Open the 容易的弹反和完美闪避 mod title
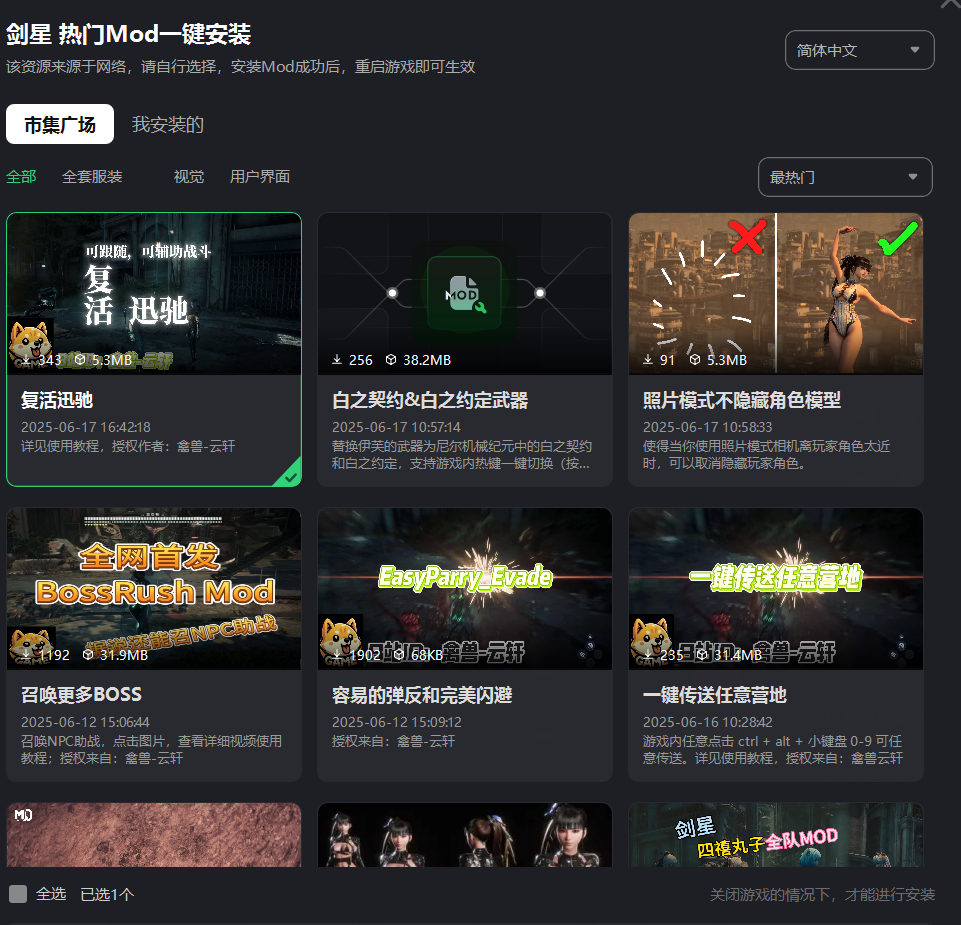Image resolution: width=961 pixels, height=925 pixels. 422,695
